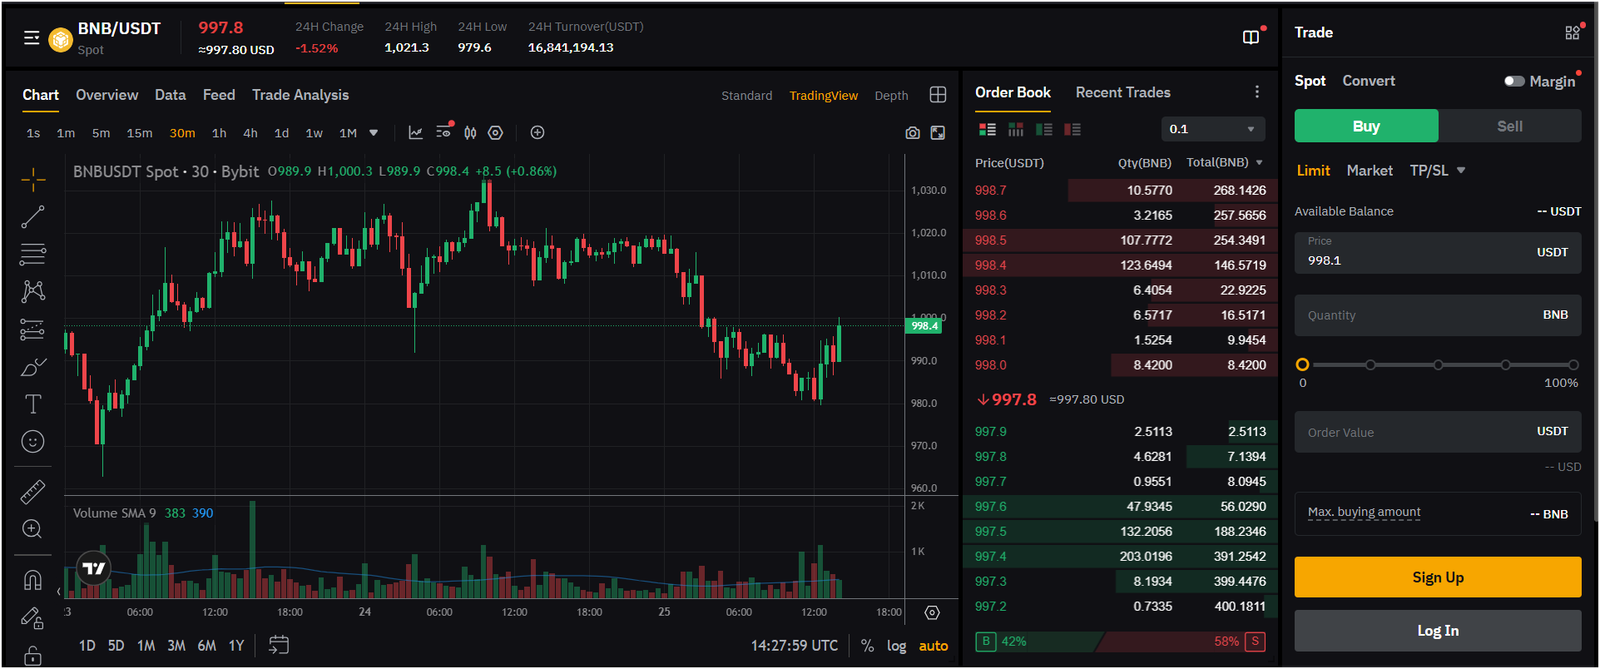Select the forecasting and measurement tool
Image resolution: width=1600 pixels, height=669 pixels.
click(x=33, y=329)
